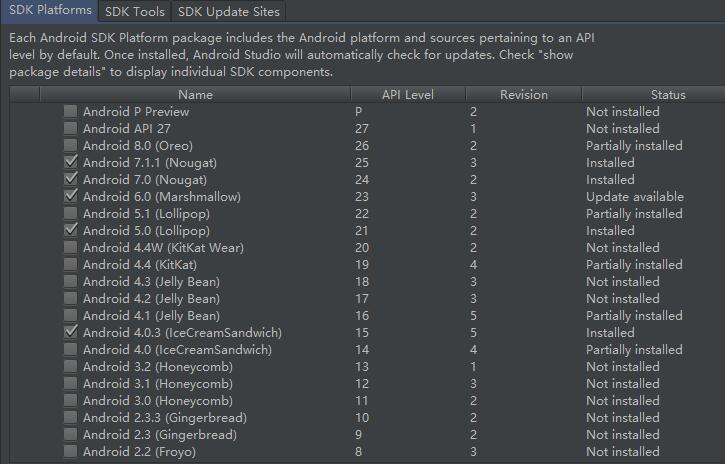
Task: Select the Android 4.2 (Jelly Bean) row label
Action: pyautogui.click(x=151, y=299)
